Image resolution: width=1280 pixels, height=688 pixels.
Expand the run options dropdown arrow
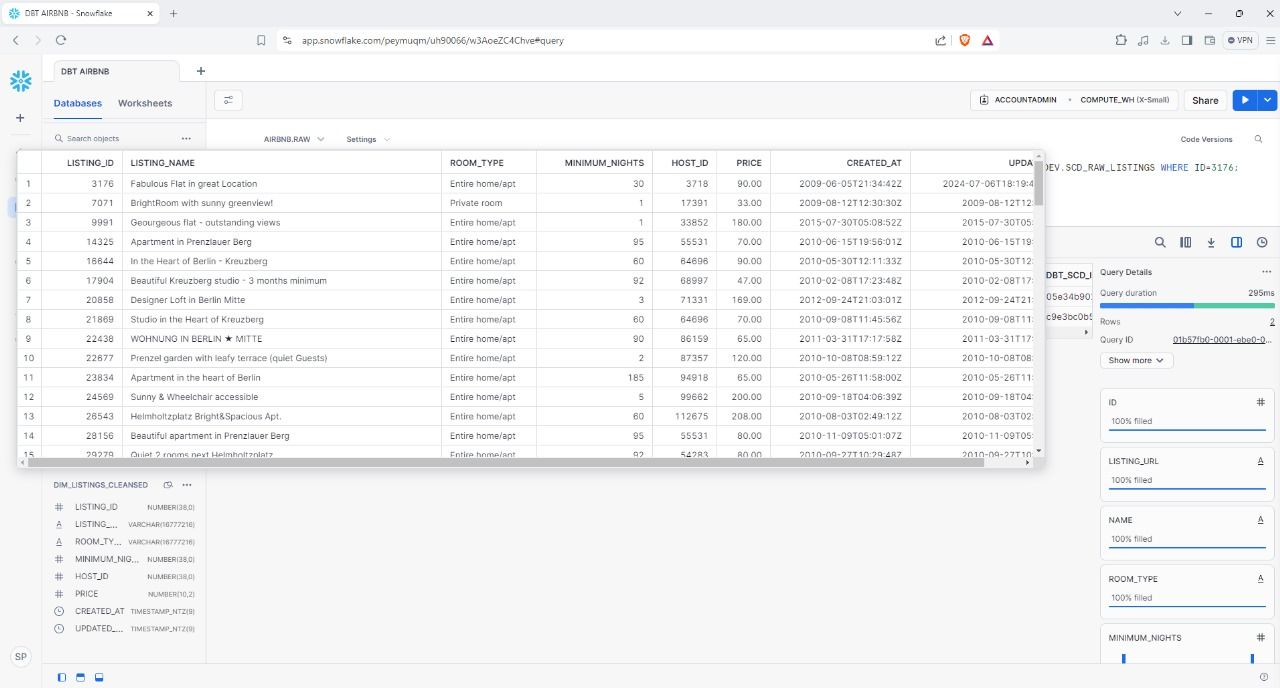(x=1268, y=100)
